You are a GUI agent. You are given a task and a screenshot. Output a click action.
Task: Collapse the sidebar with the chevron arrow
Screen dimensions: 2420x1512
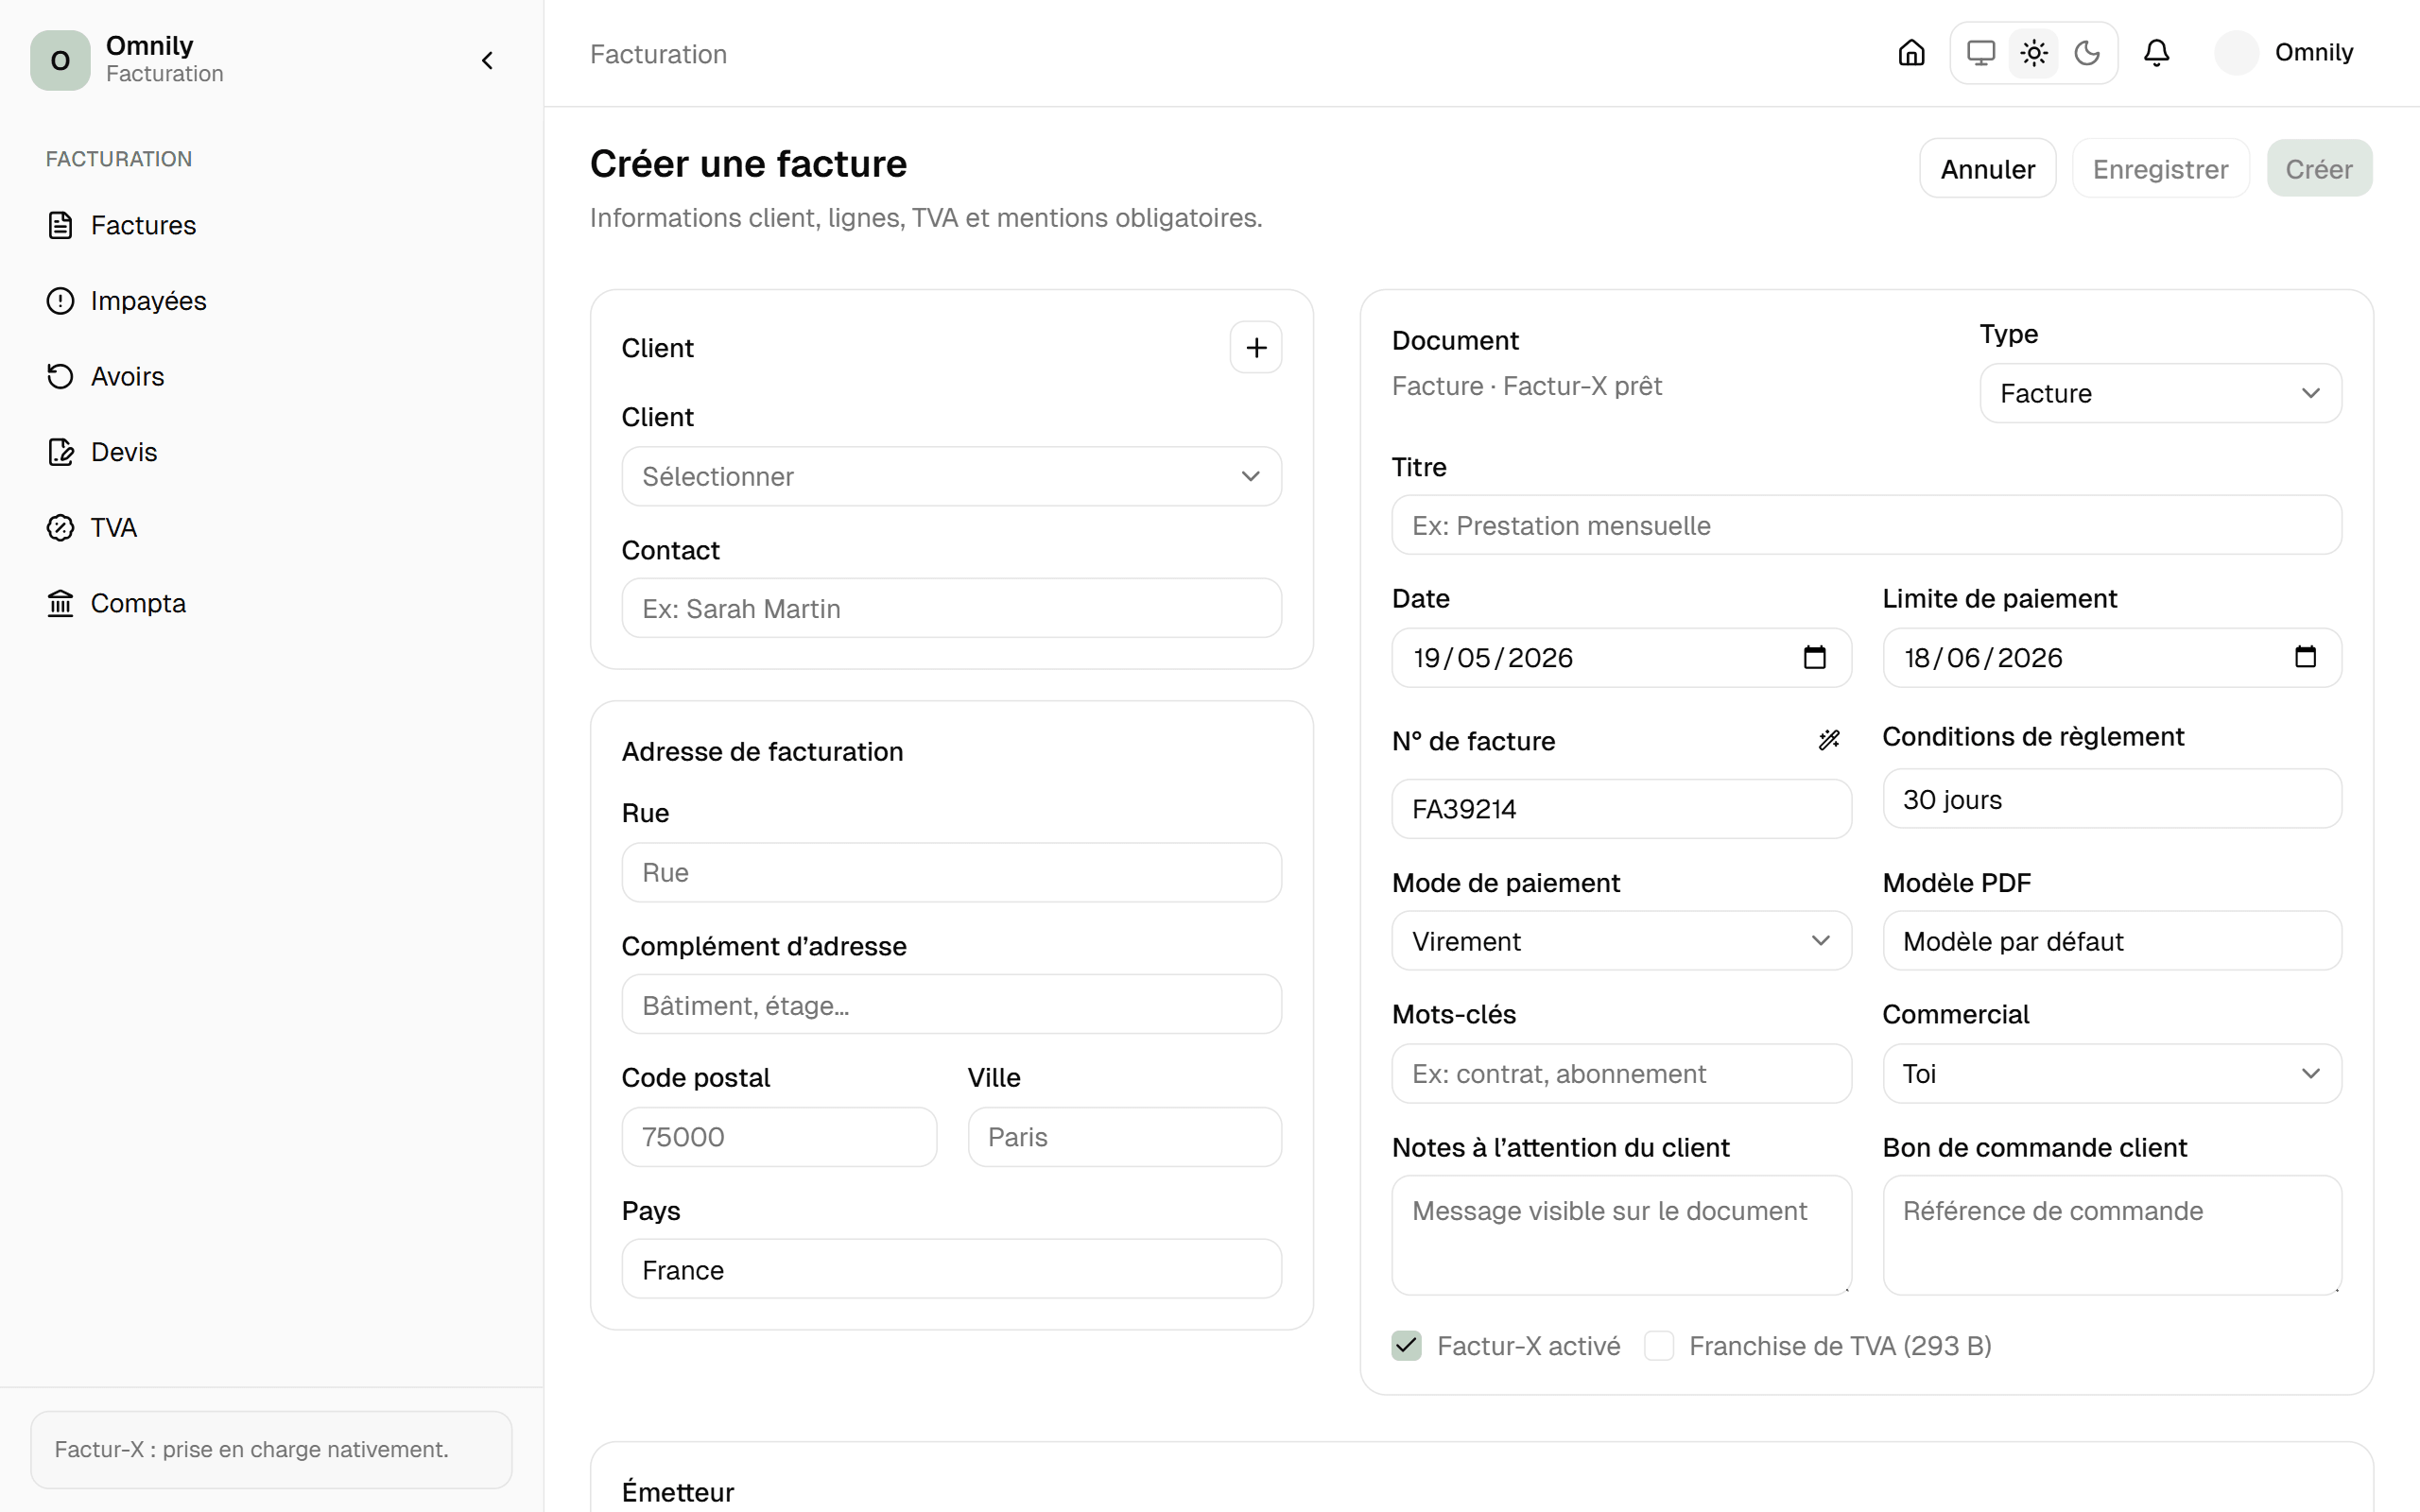487,61
